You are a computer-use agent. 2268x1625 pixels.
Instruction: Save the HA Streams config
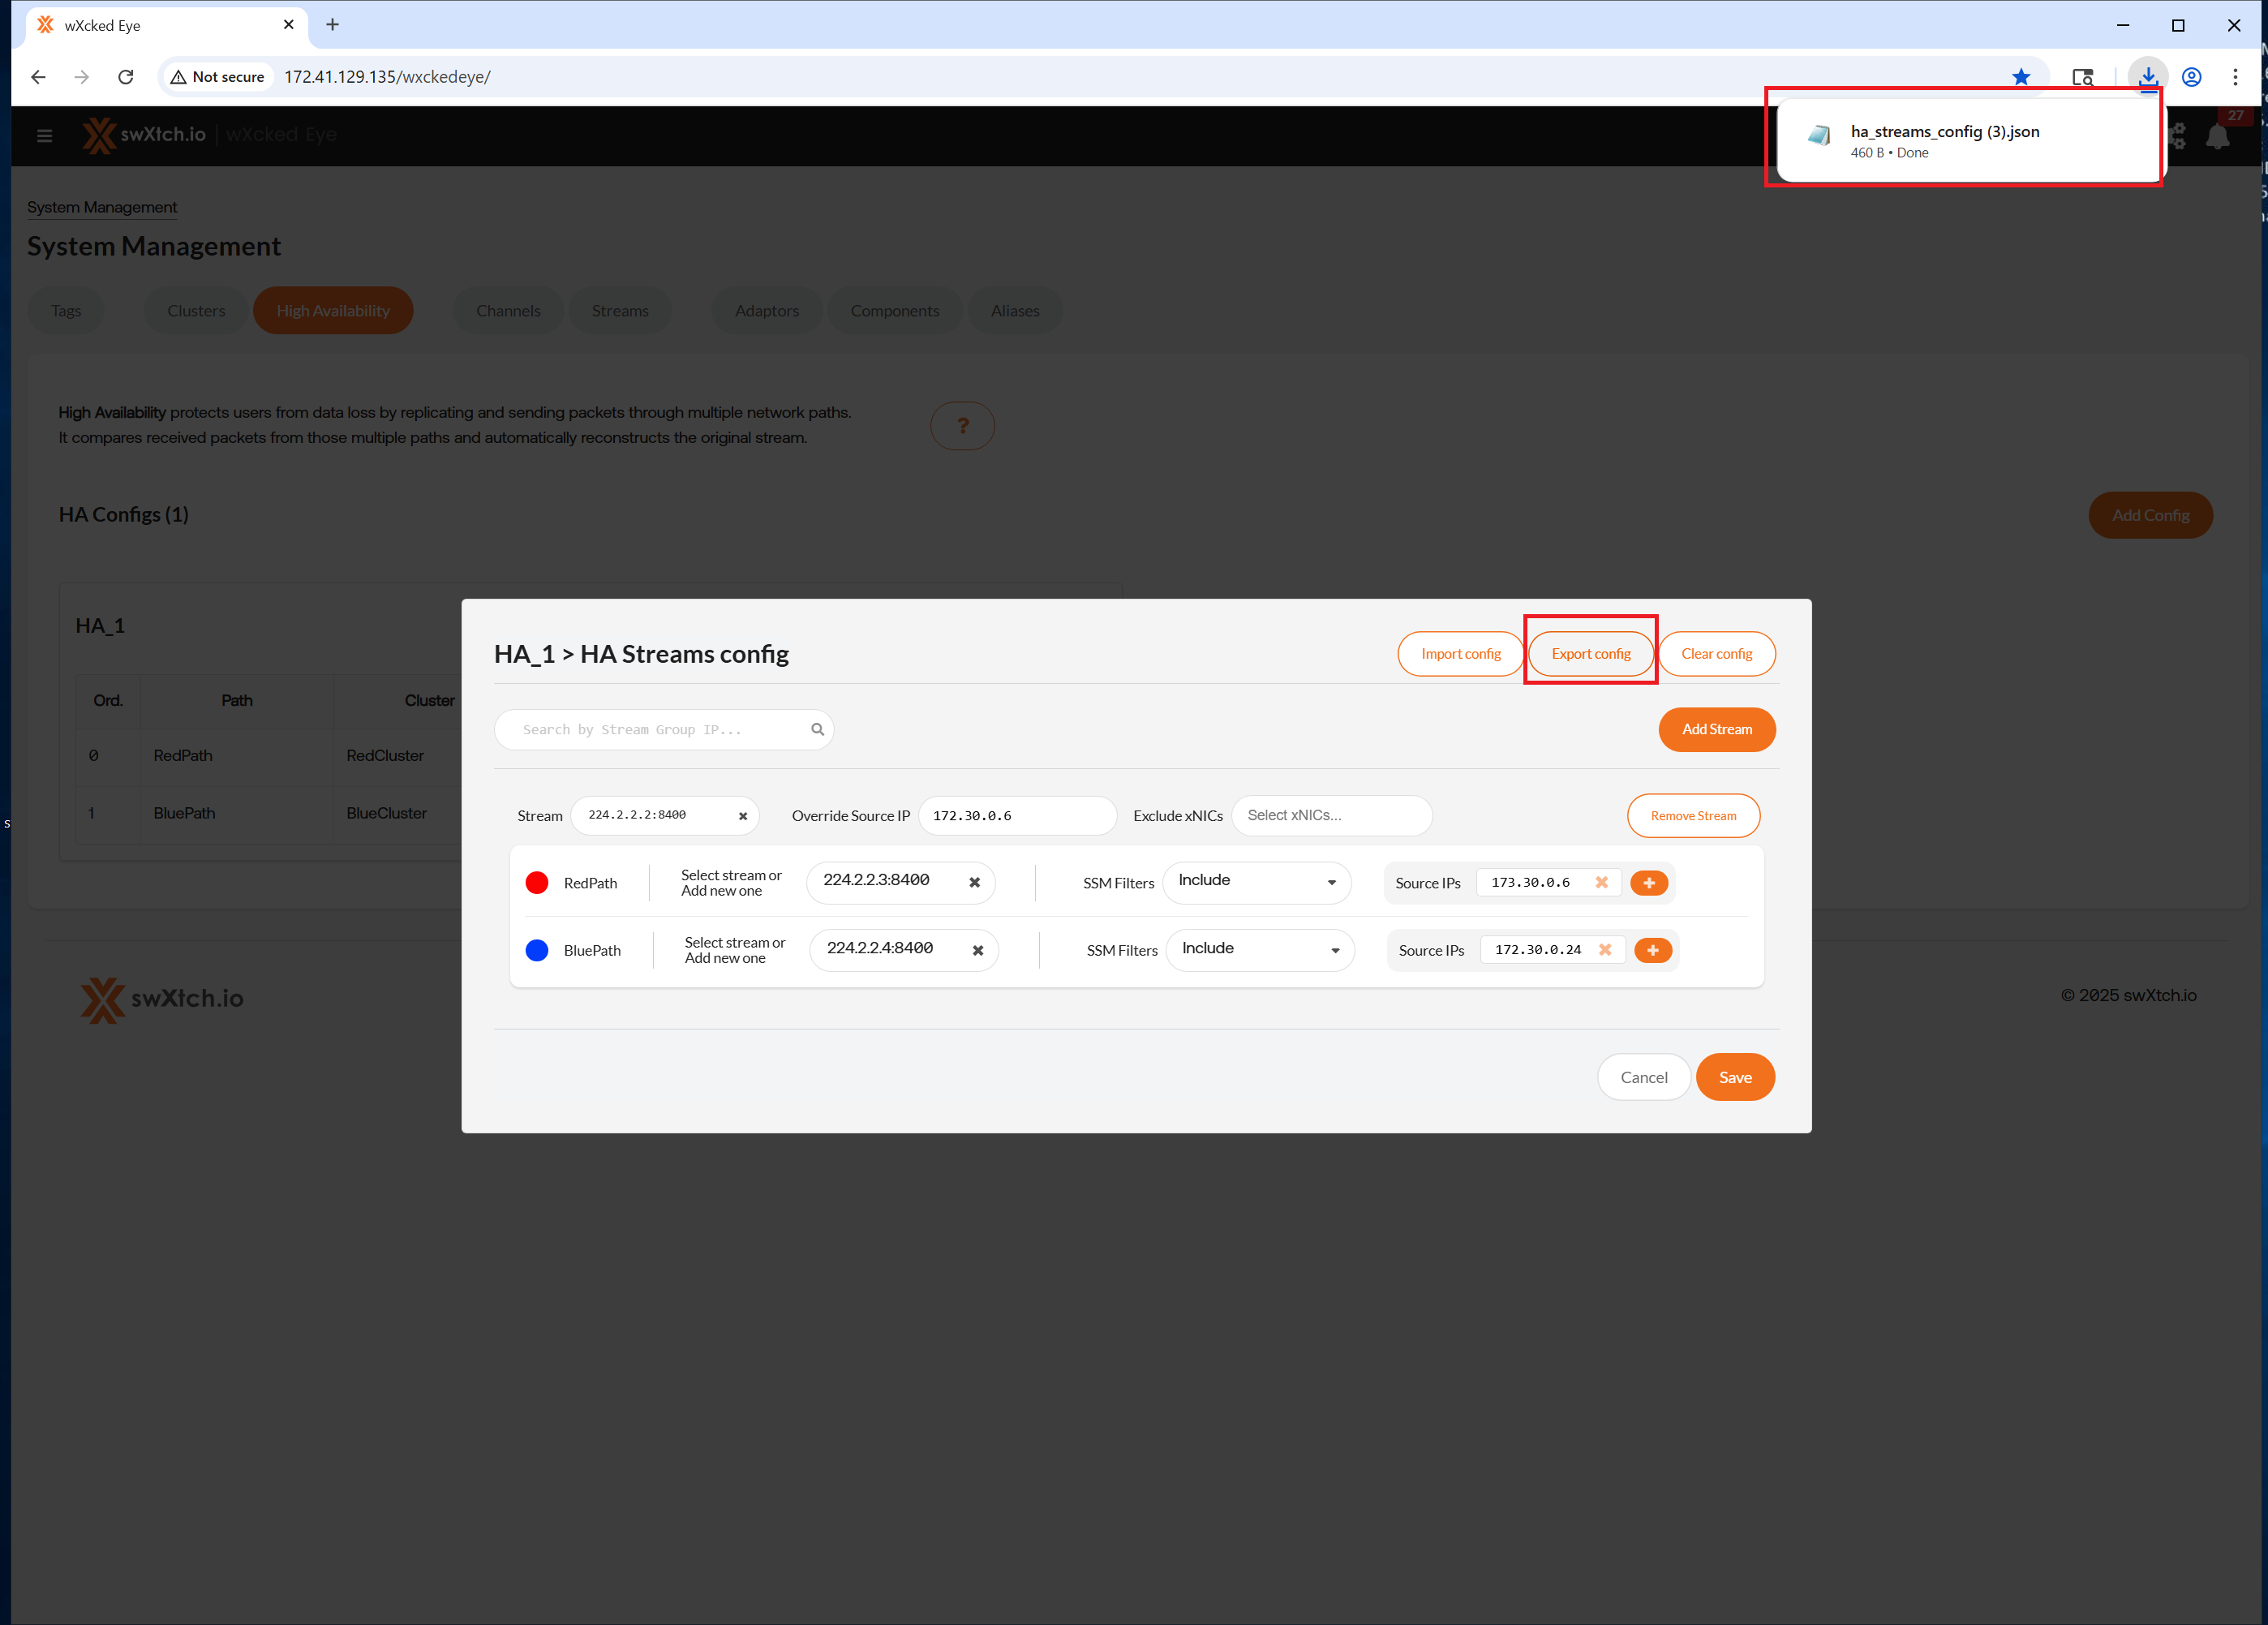click(1735, 1077)
